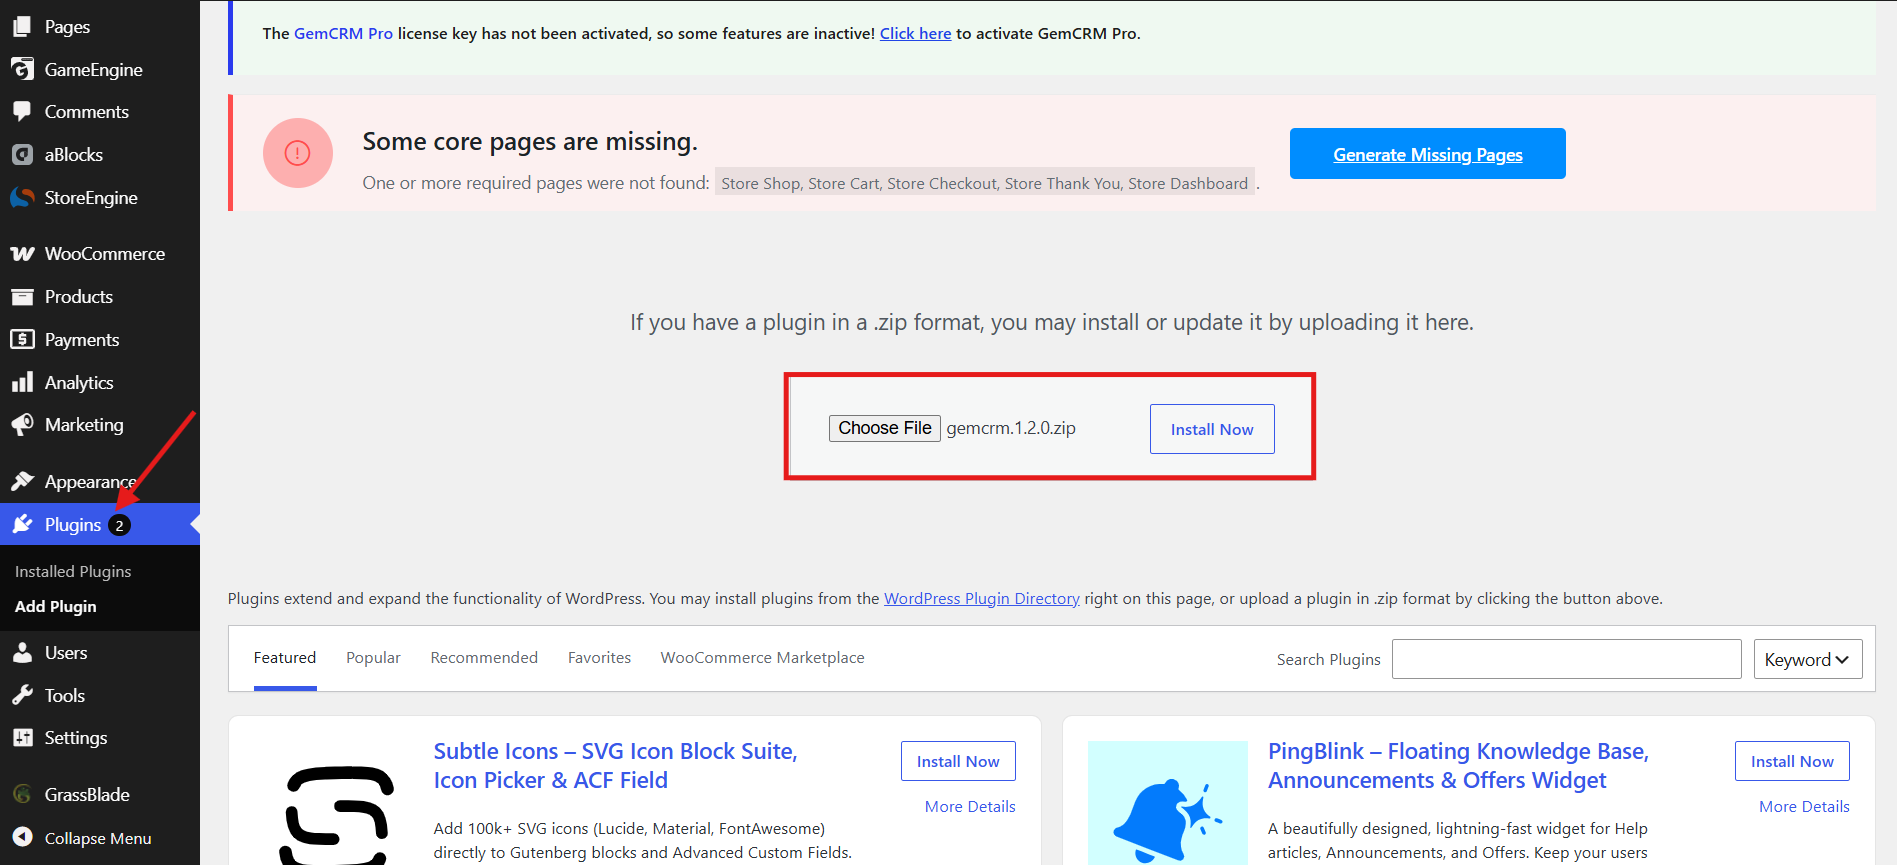Open the Favorites tab
Viewport: 1897px width, 865px height.
(x=599, y=658)
